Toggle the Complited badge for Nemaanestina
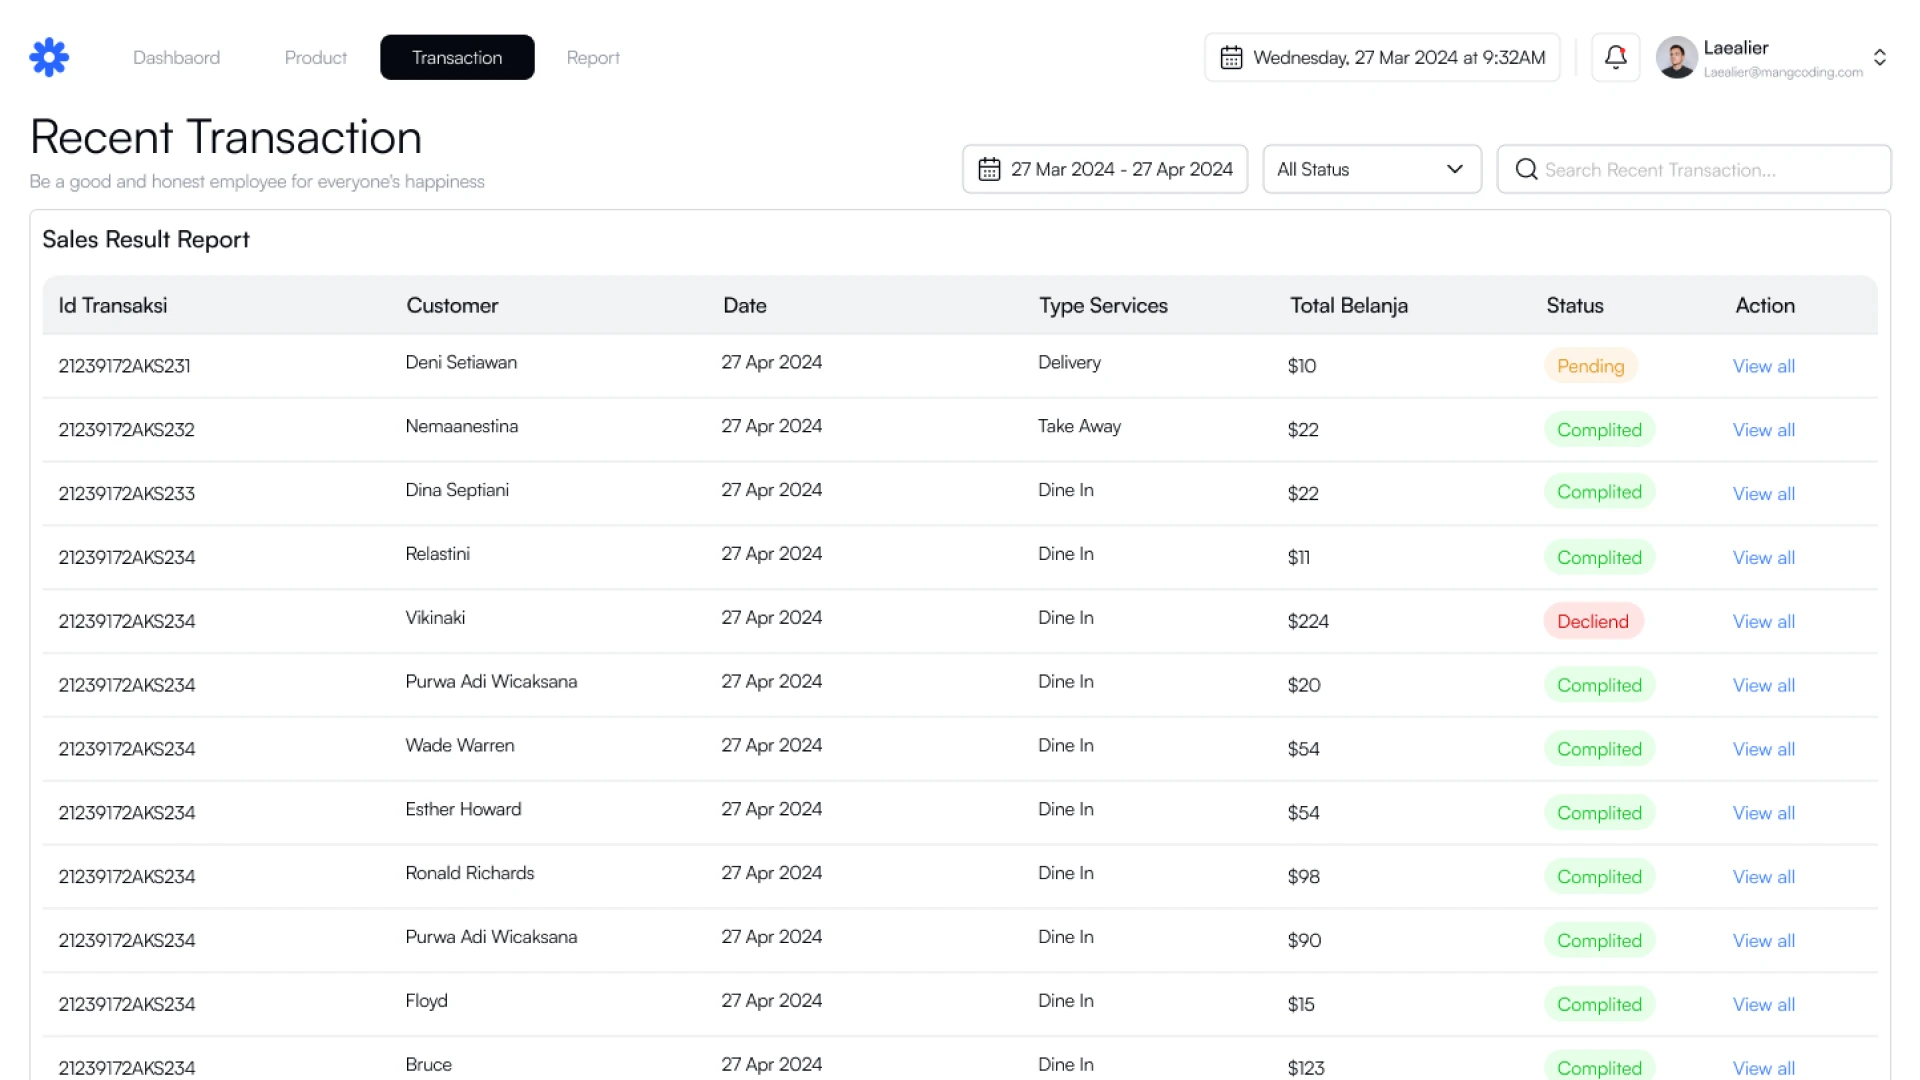Screen dimensions: 1920x1080 [x=1599, y=429]
